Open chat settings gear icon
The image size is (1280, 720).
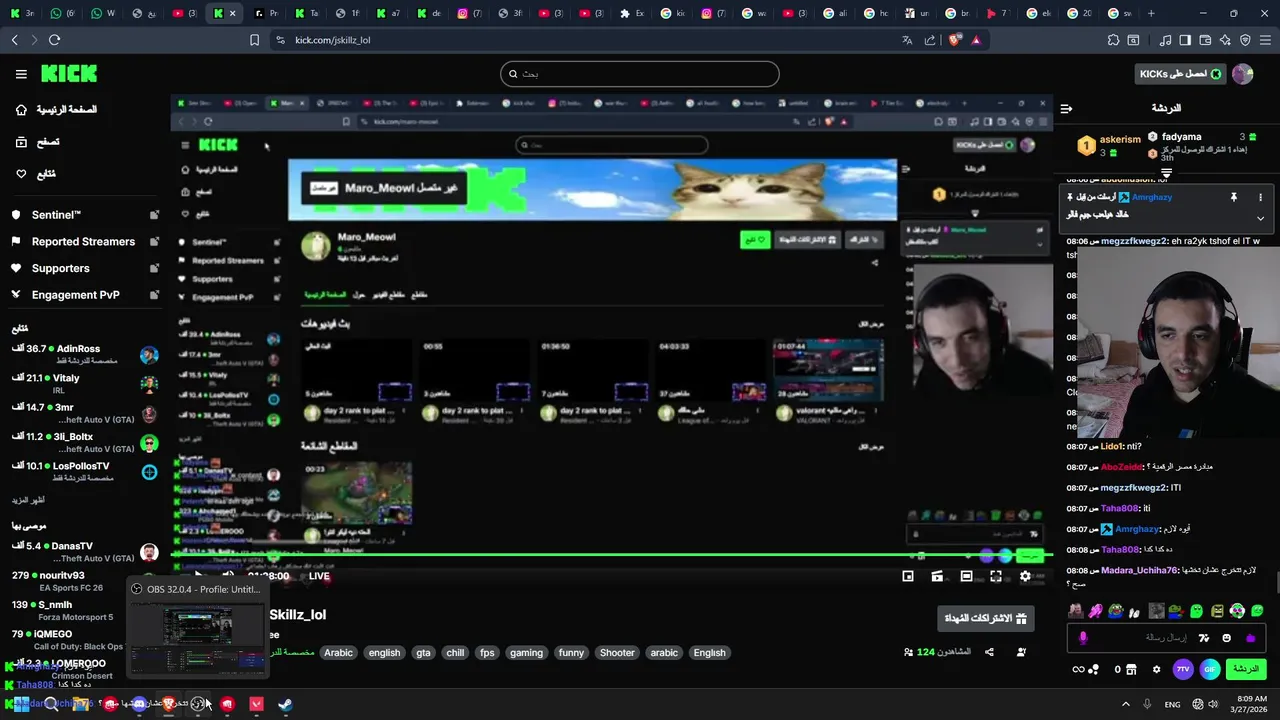click(1156, 669)
